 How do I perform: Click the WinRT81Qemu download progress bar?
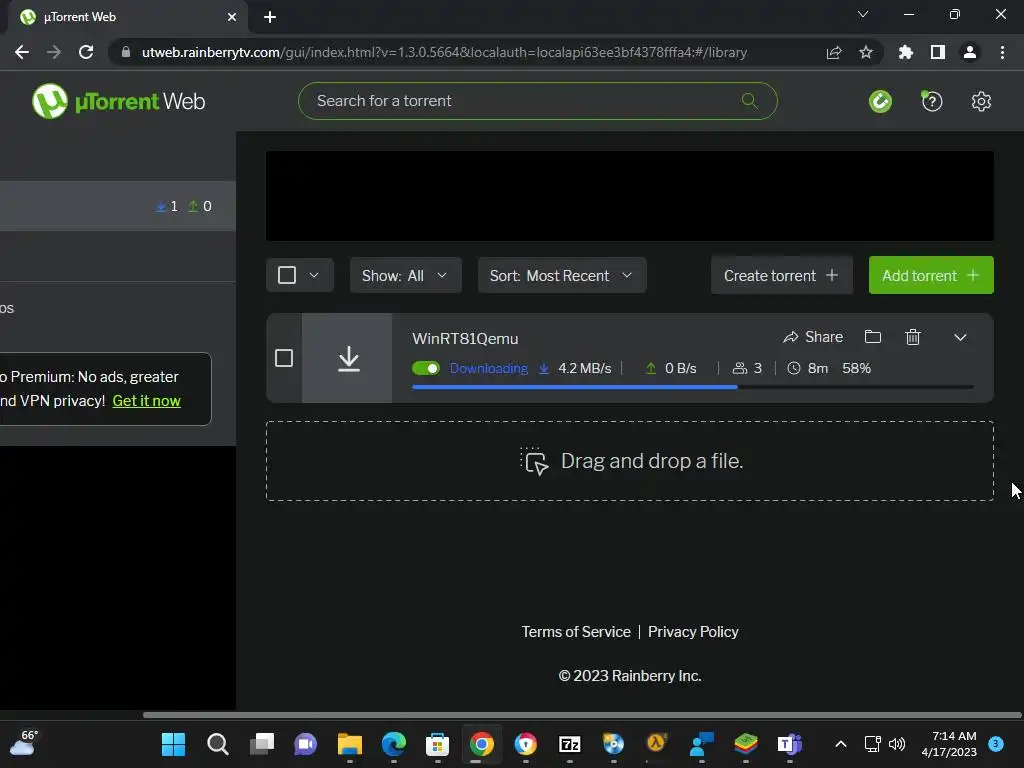pyautogui.click(x=692, y=387)
